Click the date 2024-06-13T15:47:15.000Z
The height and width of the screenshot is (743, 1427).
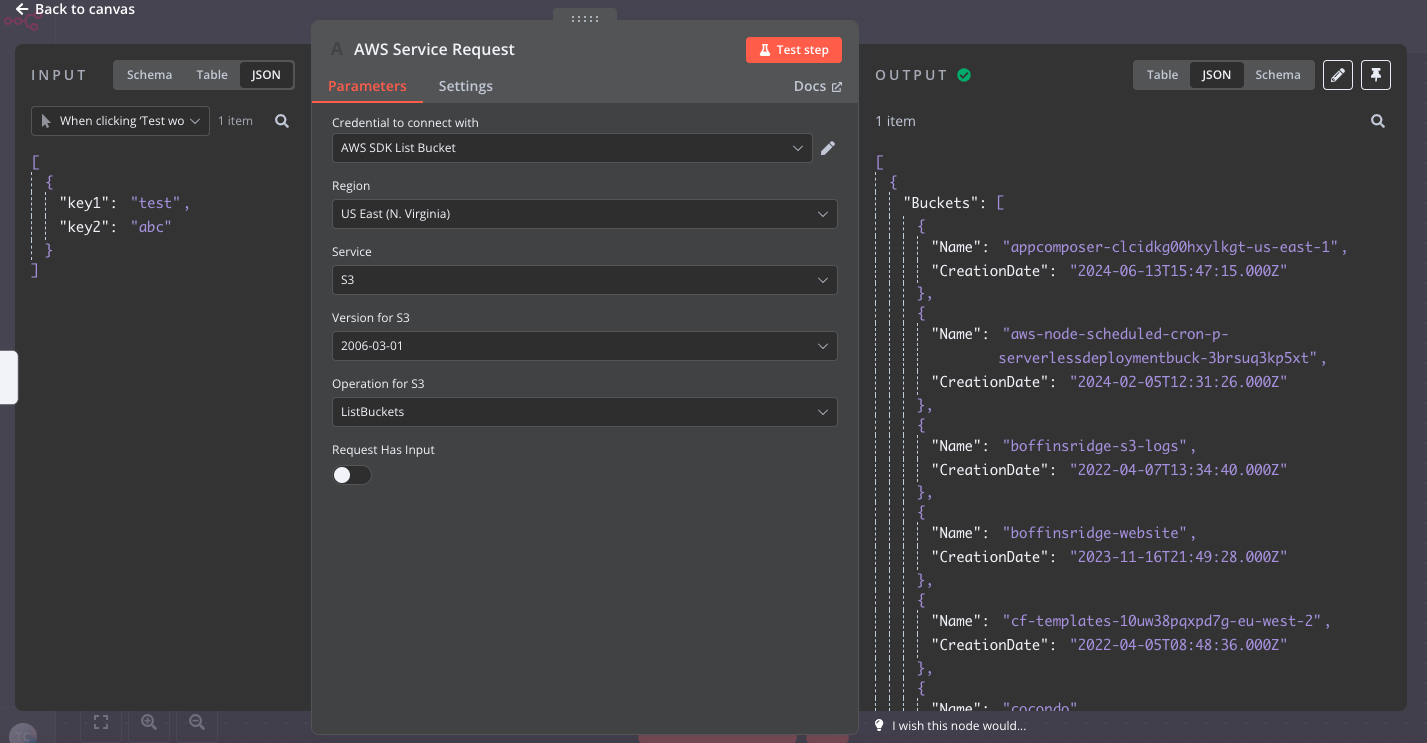click(1178, 271)
